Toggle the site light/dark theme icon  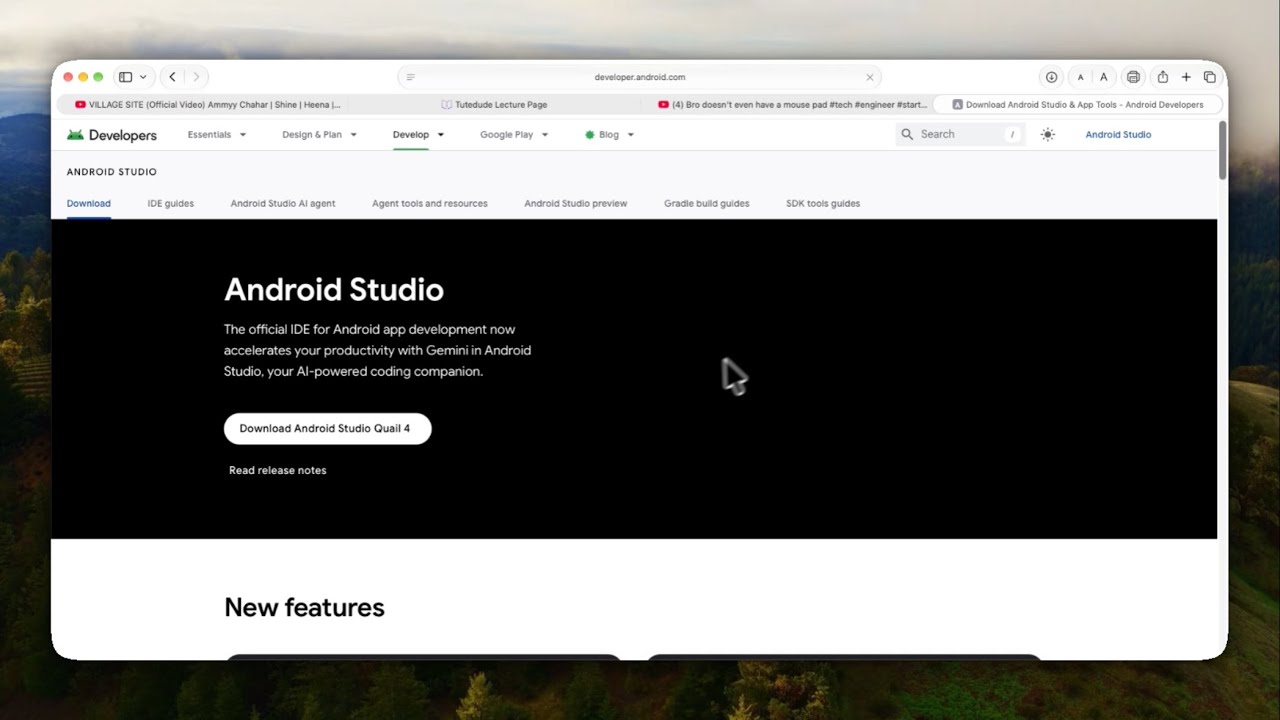pos(1047,134)
